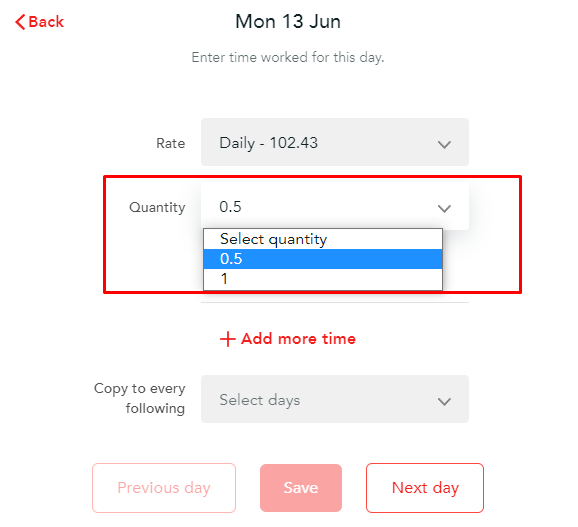This screenshot has height=527, width=578.
Task: Open the 'Select days' dropdown
Action: pyautogui.click(x=335, y=399)
